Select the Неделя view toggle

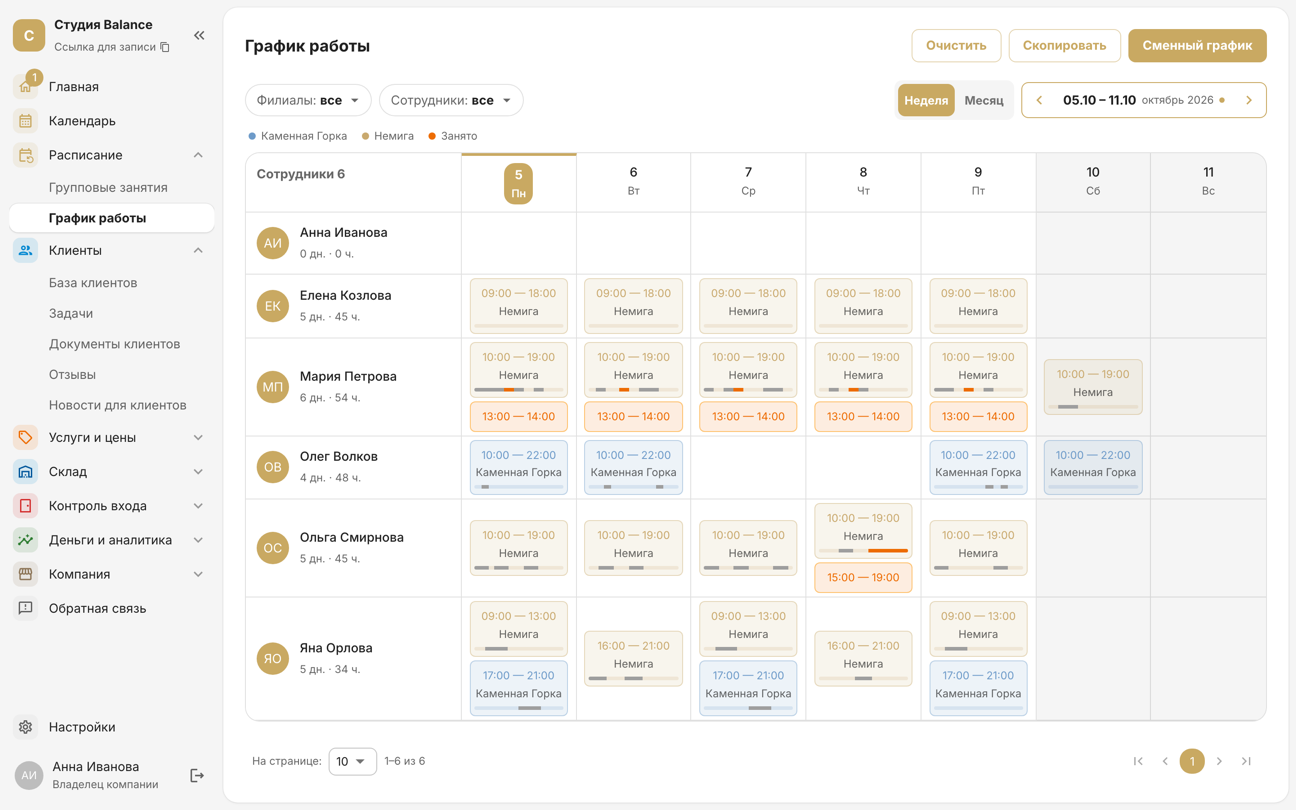pyautogui.click(x=926, y=100)
